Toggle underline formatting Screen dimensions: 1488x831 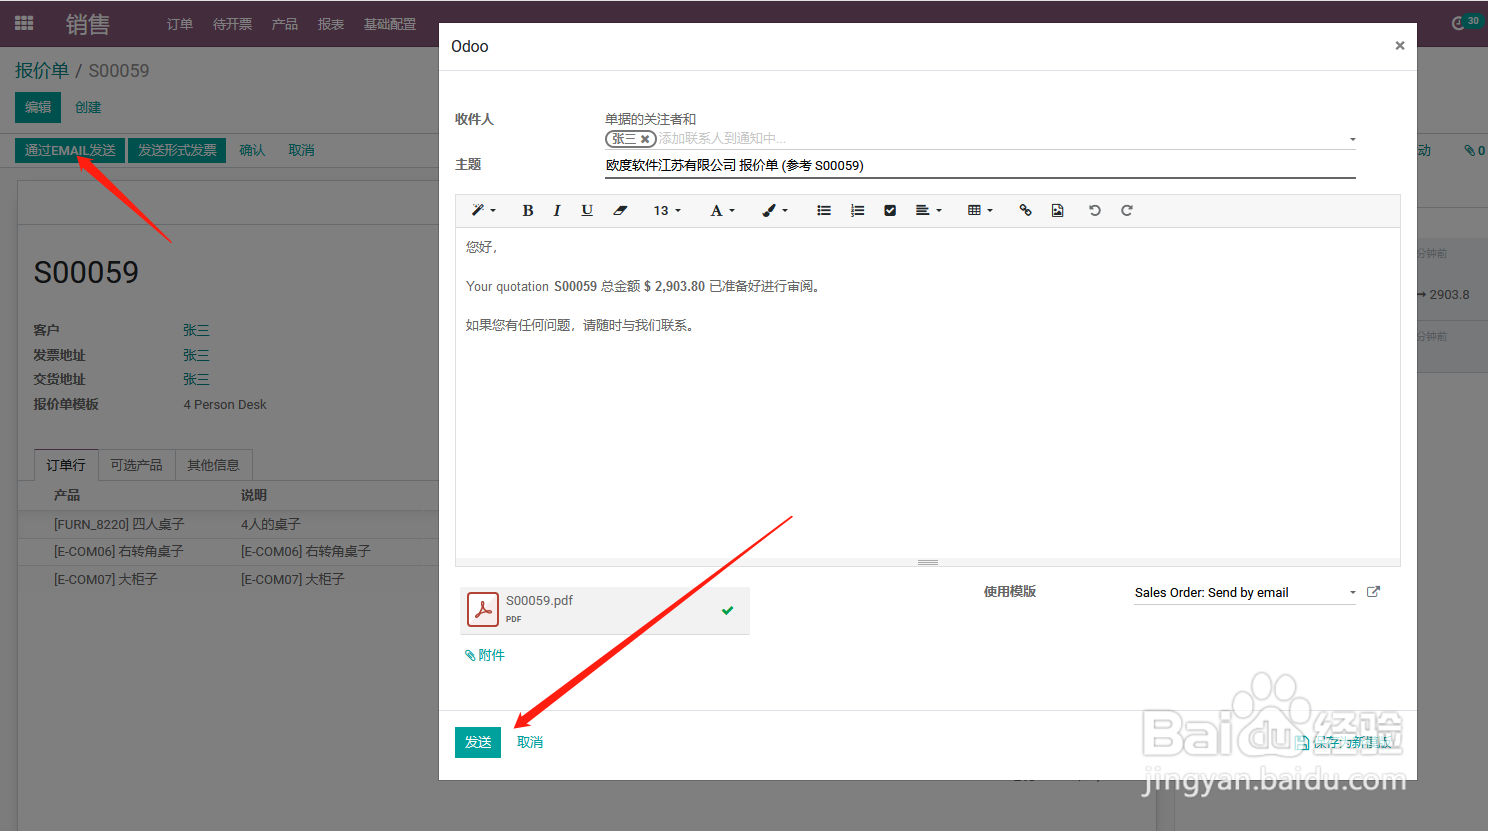click(x=587, y=210)
